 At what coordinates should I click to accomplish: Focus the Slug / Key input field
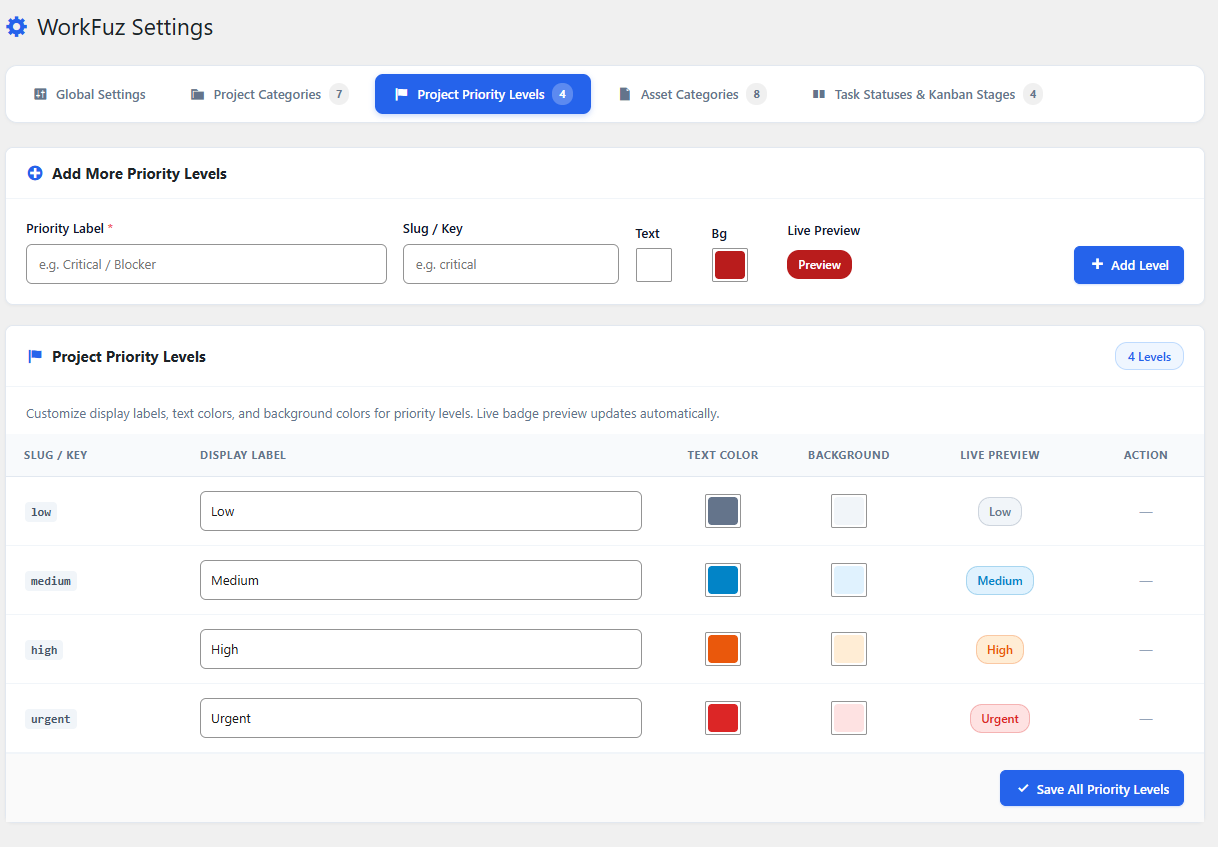coord(511,264)
